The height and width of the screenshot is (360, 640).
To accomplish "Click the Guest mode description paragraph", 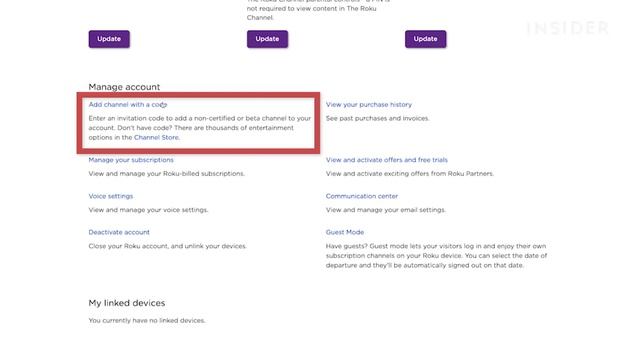I will click(x=436, y=256).
